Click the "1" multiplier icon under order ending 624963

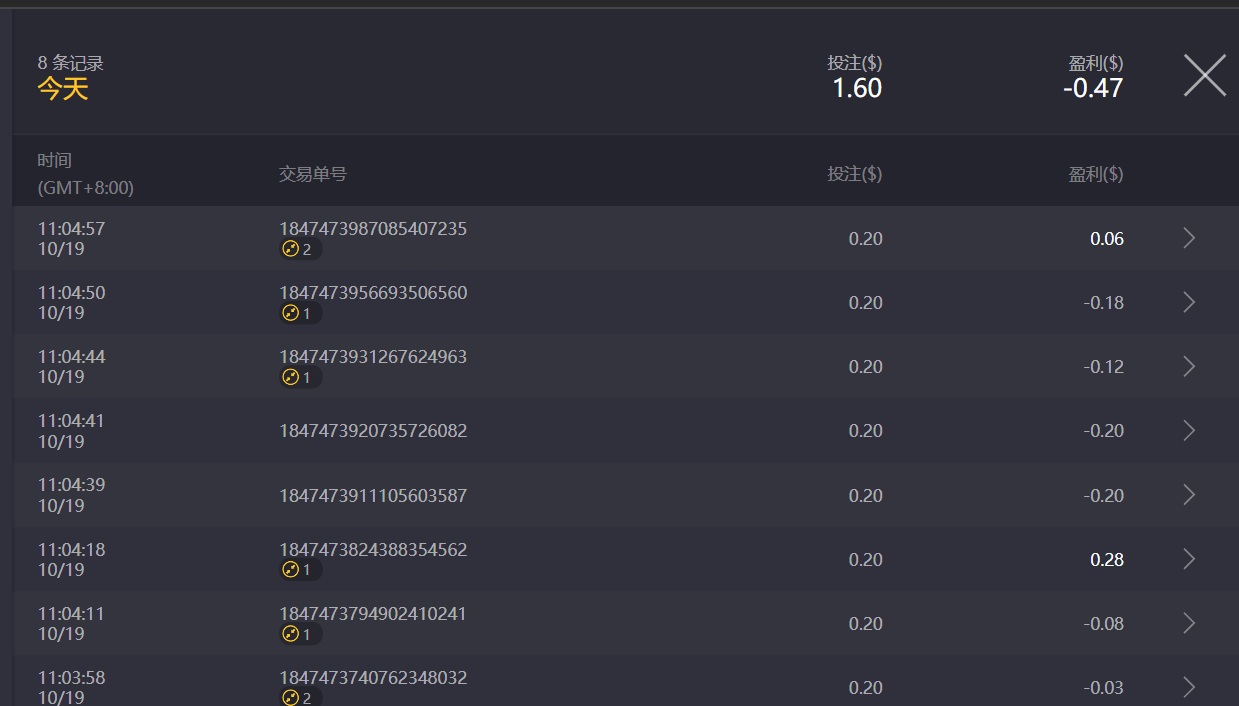click(300, 377)
